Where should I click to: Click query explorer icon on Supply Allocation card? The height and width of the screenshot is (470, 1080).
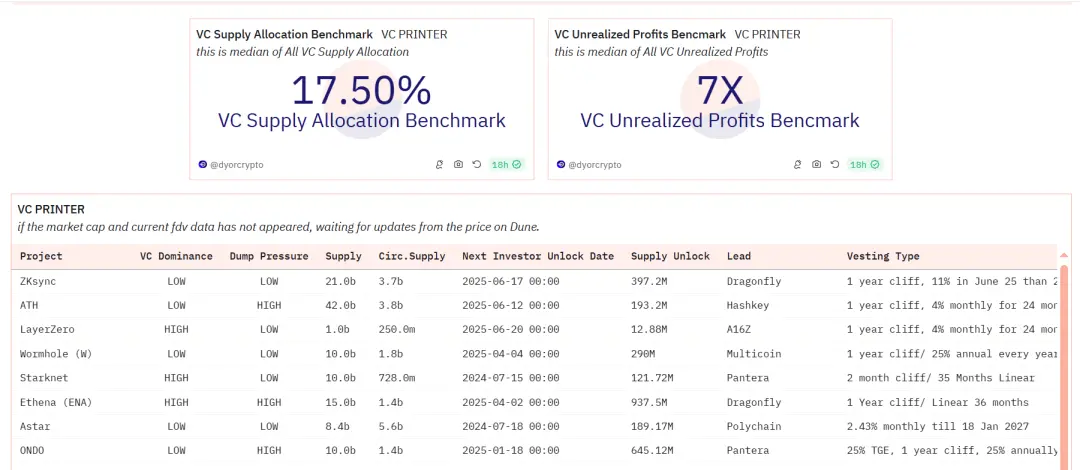(439, 164)
